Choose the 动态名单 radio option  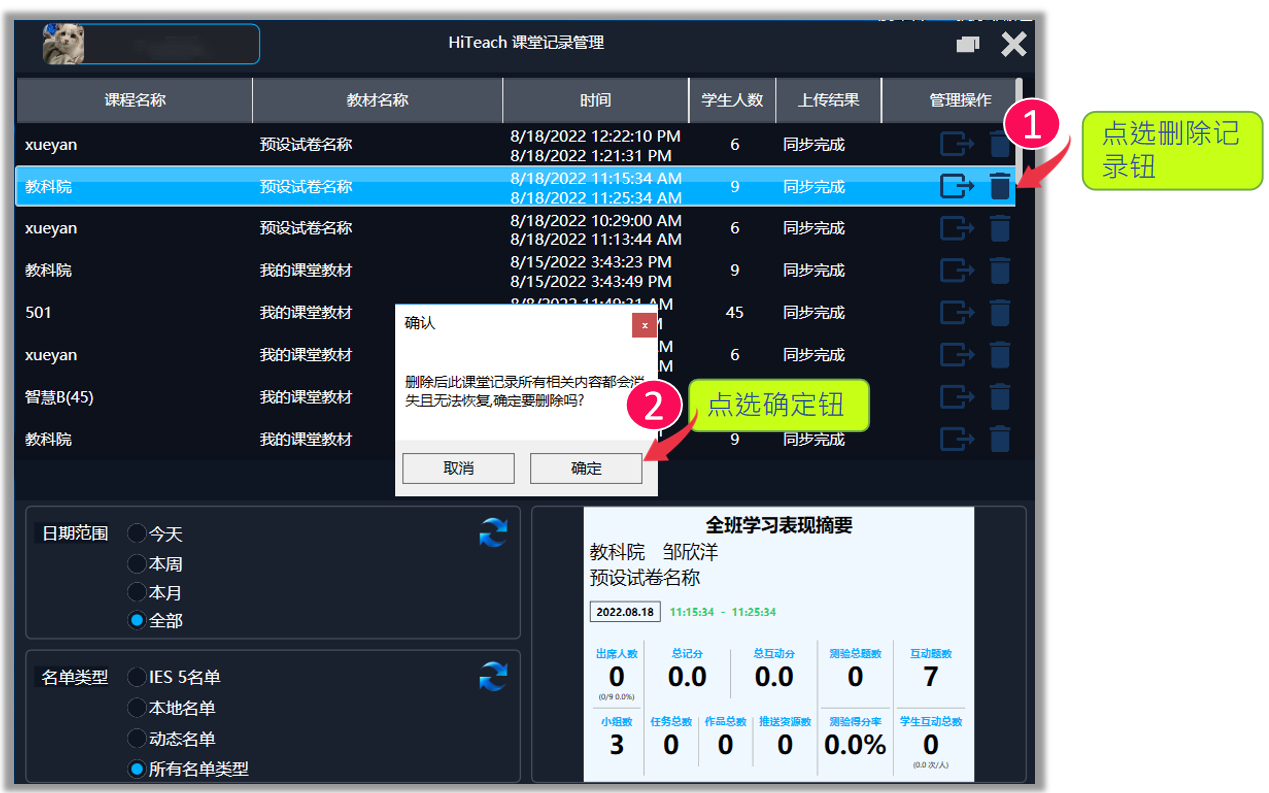point(137,739)
